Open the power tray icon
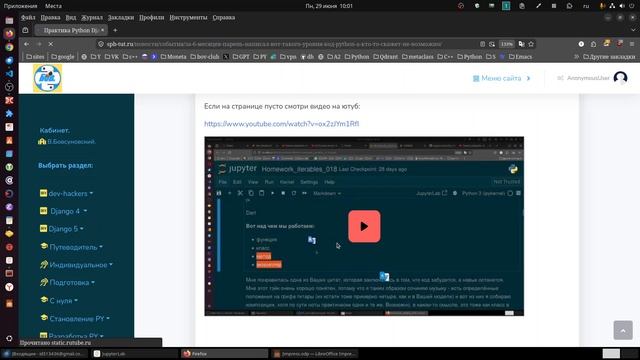The image size is (640, 360). click(x=632, y=6)
